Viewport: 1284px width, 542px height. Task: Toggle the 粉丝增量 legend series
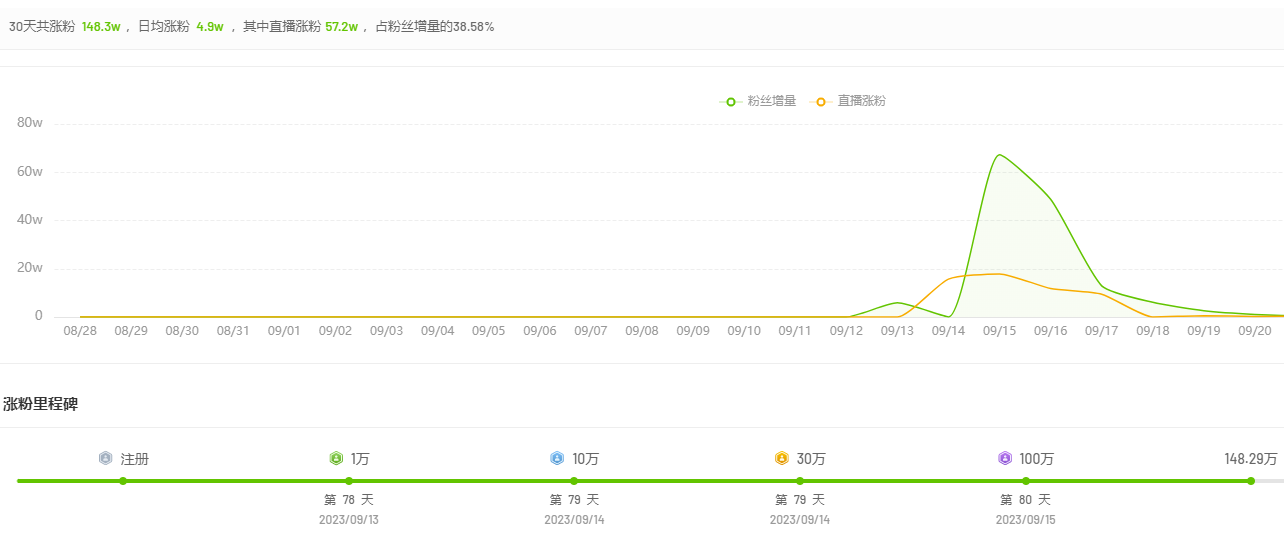click(x=759, y=101)
